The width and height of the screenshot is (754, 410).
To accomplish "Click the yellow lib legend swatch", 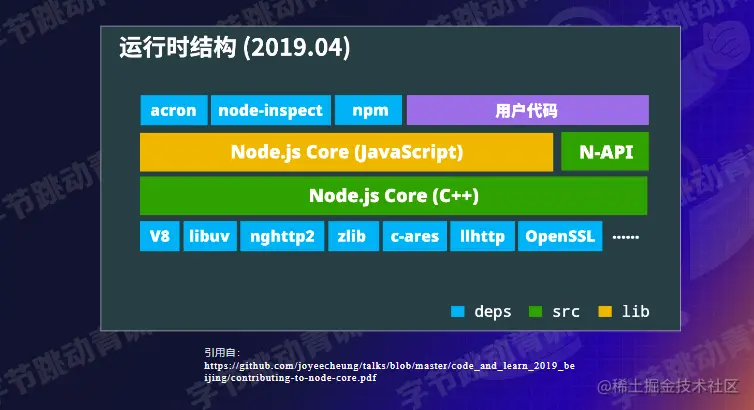I will tap(605, 311).
